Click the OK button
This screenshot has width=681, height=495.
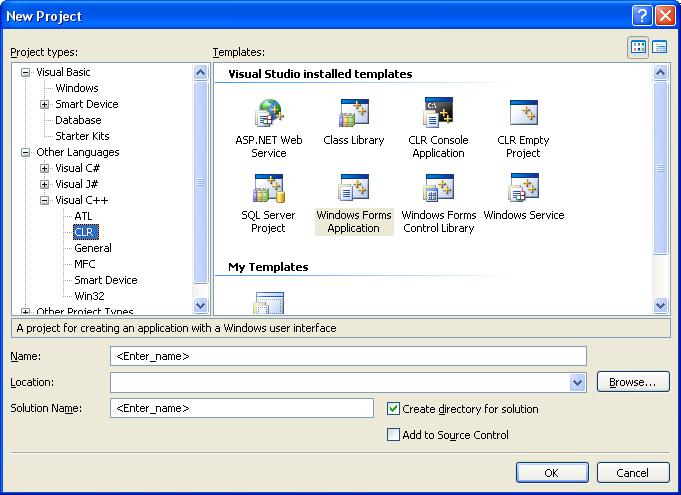point(552,472)
